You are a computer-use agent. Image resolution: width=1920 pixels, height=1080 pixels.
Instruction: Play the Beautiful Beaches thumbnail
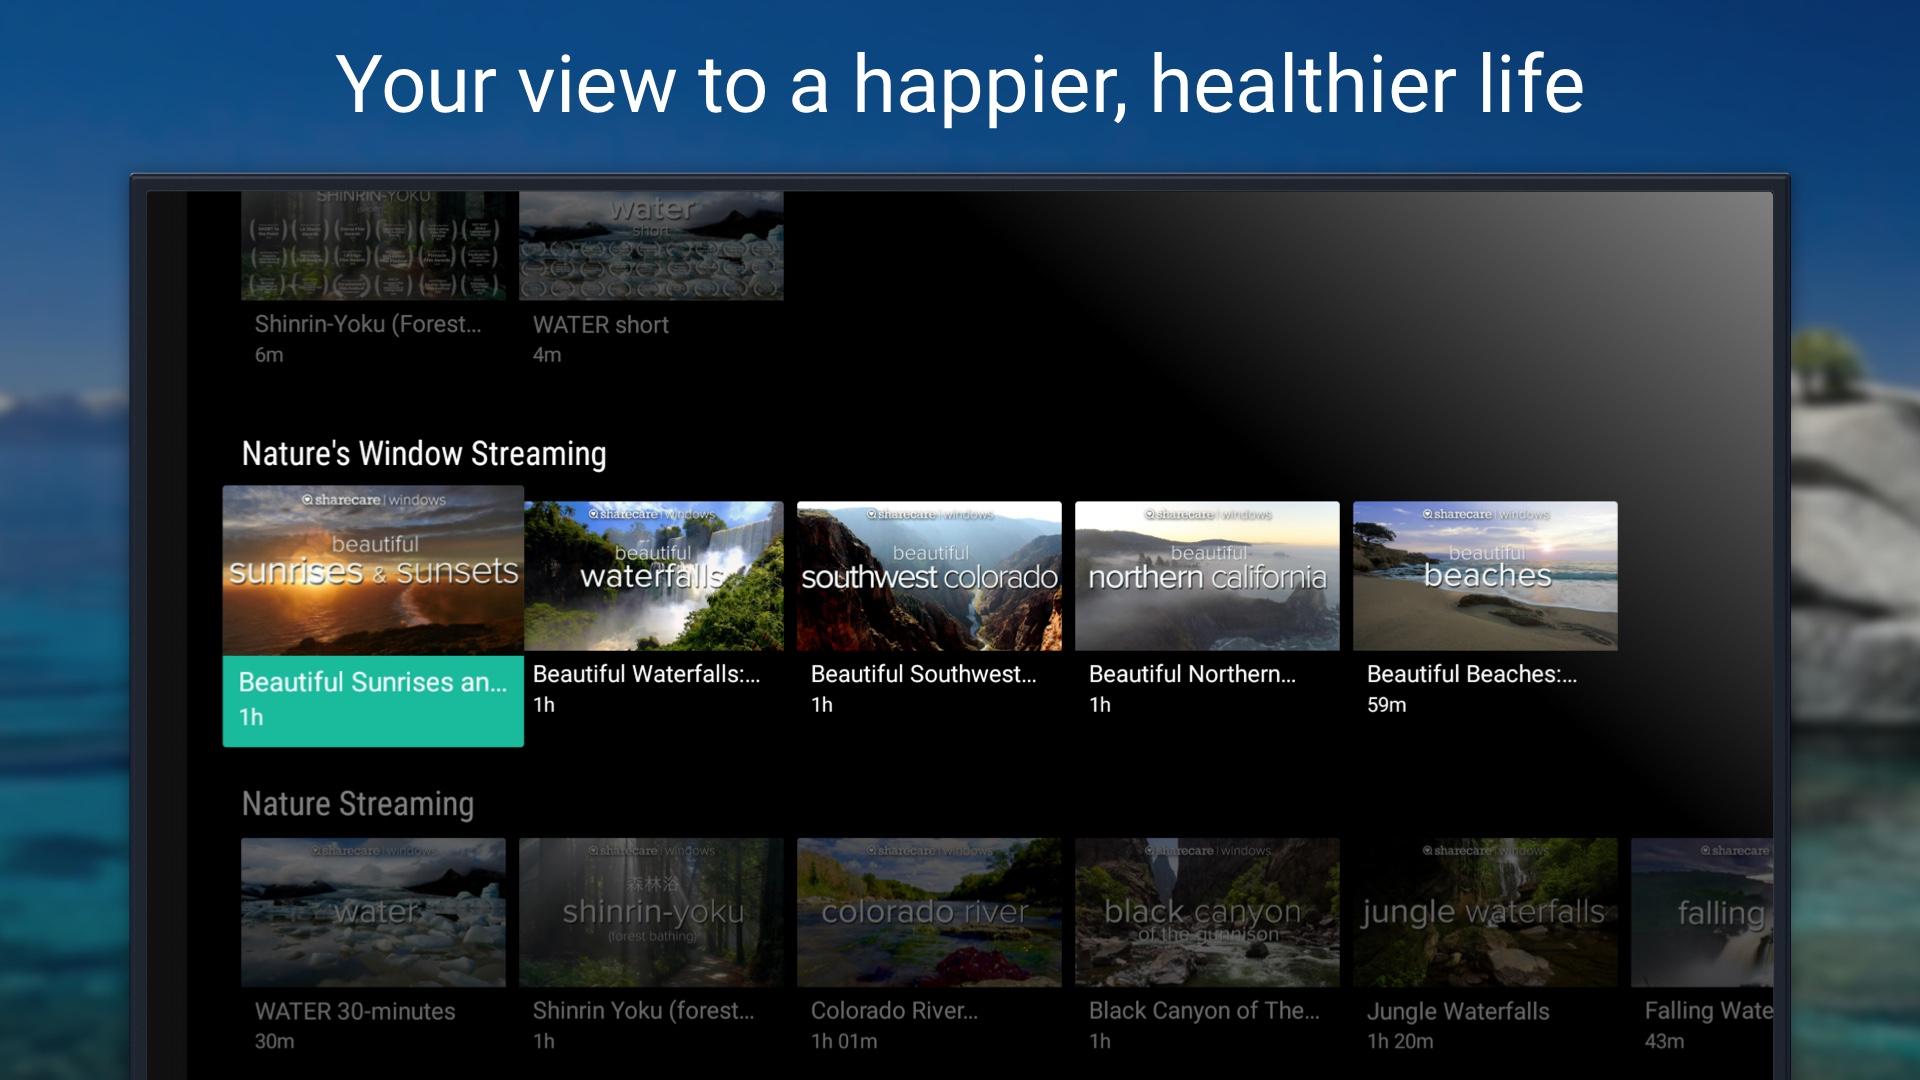(1485, 576)
